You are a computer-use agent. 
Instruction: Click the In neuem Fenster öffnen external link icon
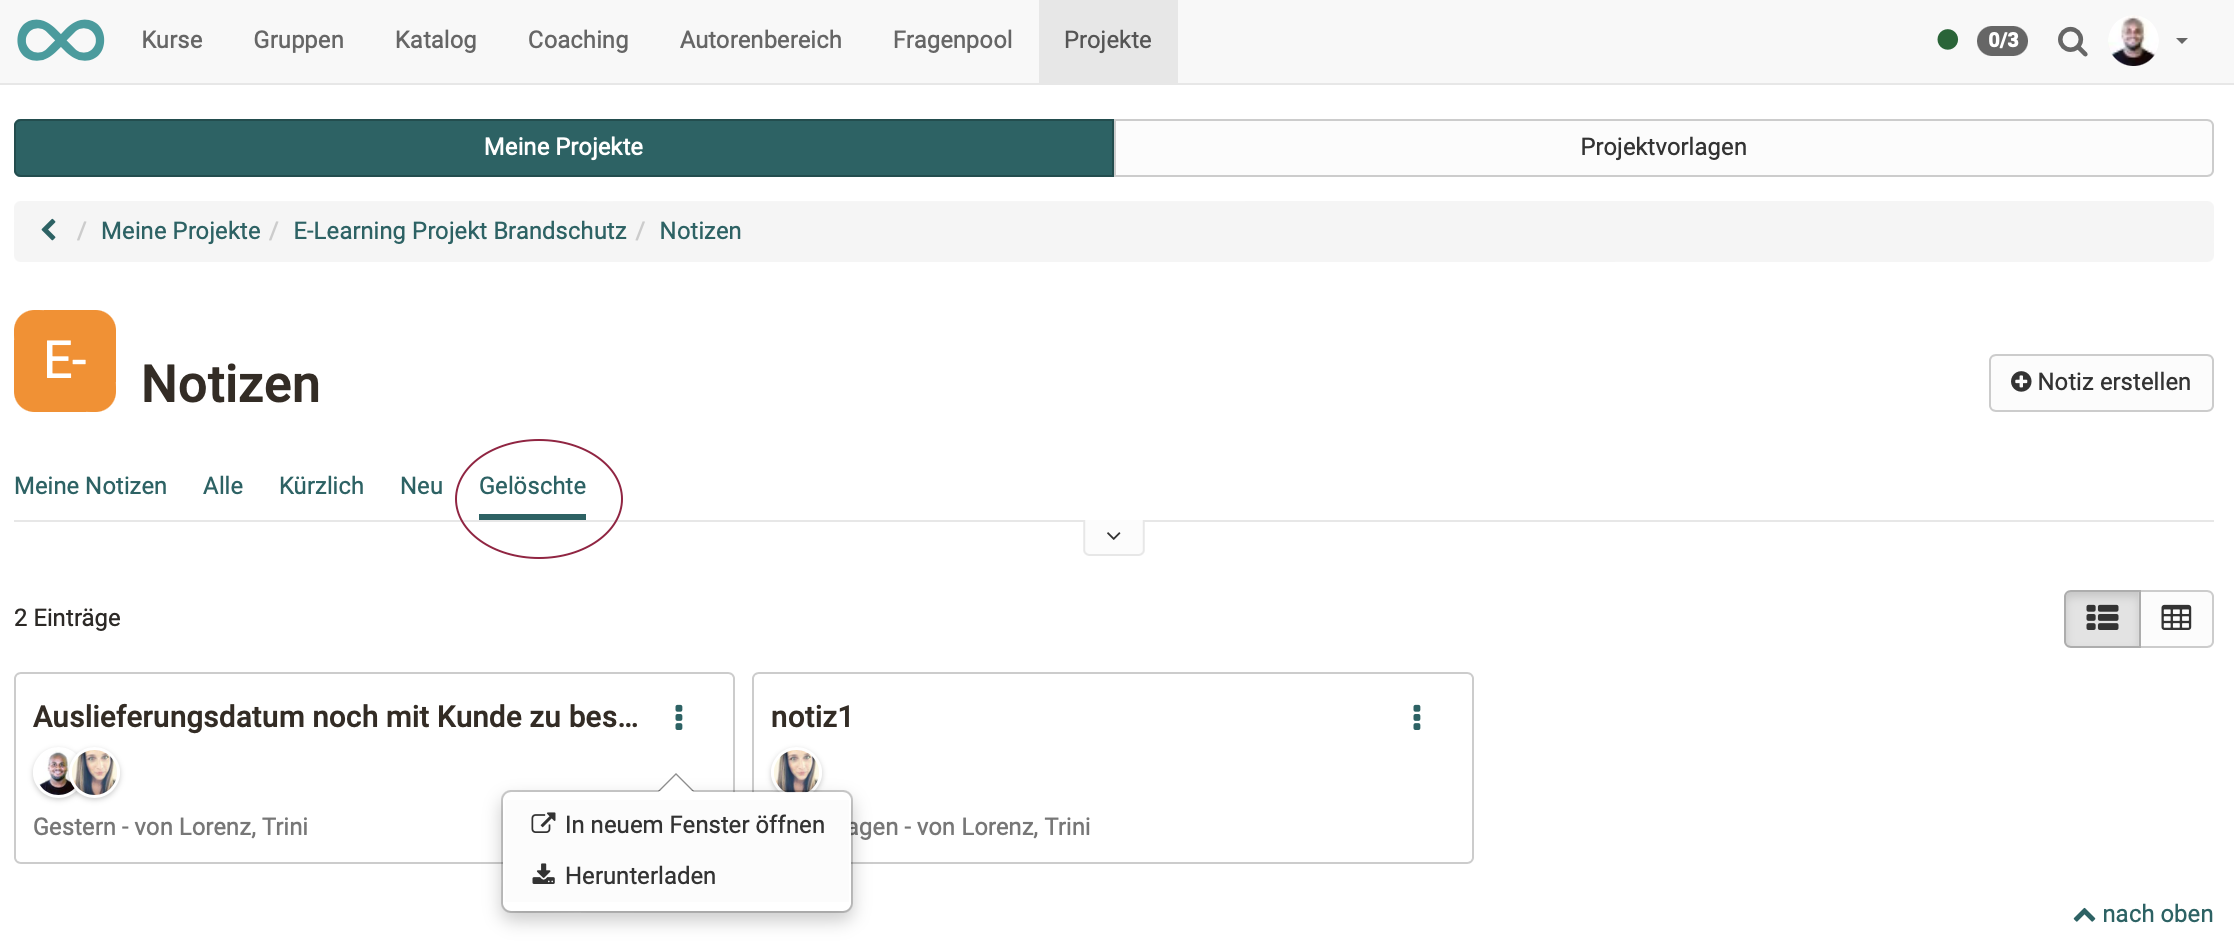point(542,823)
